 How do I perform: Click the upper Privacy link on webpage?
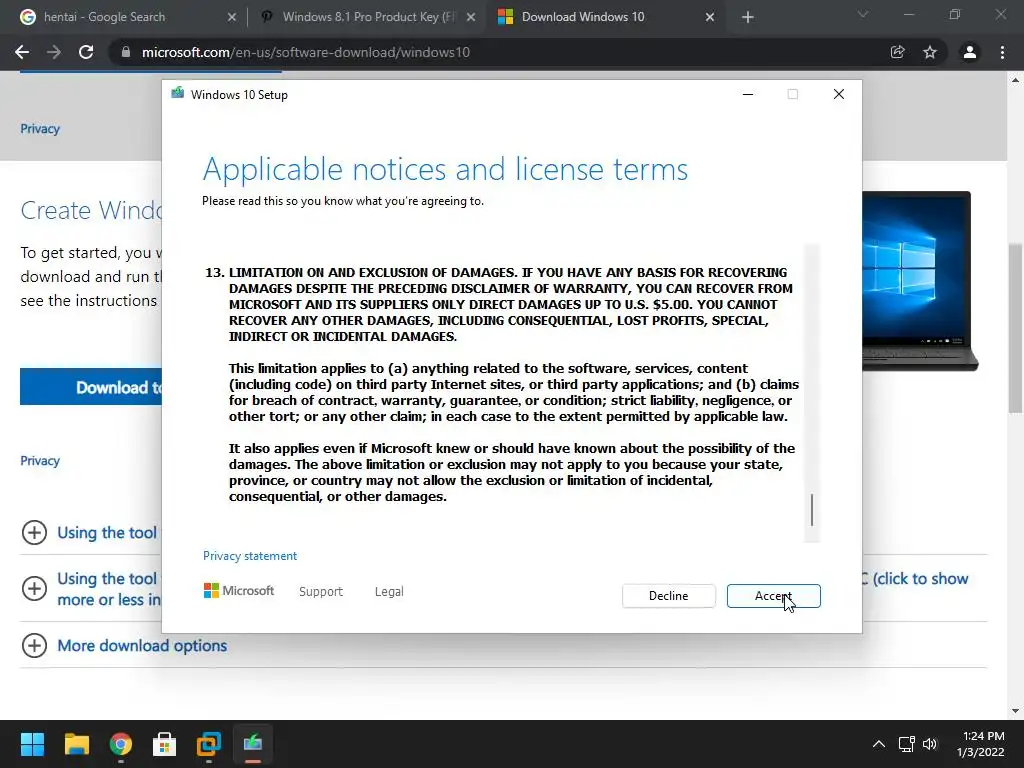click(40, 129)
